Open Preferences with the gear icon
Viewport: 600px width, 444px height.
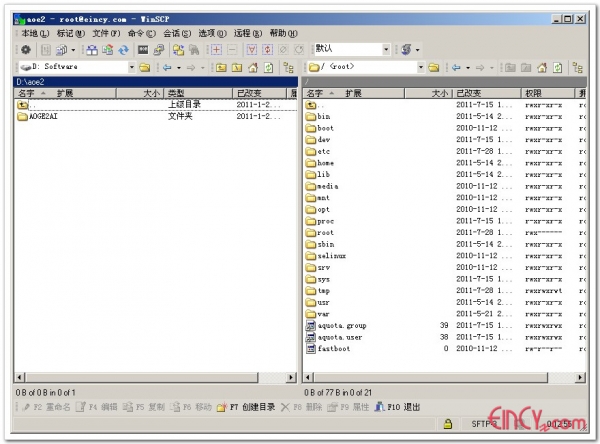(26, 49)
